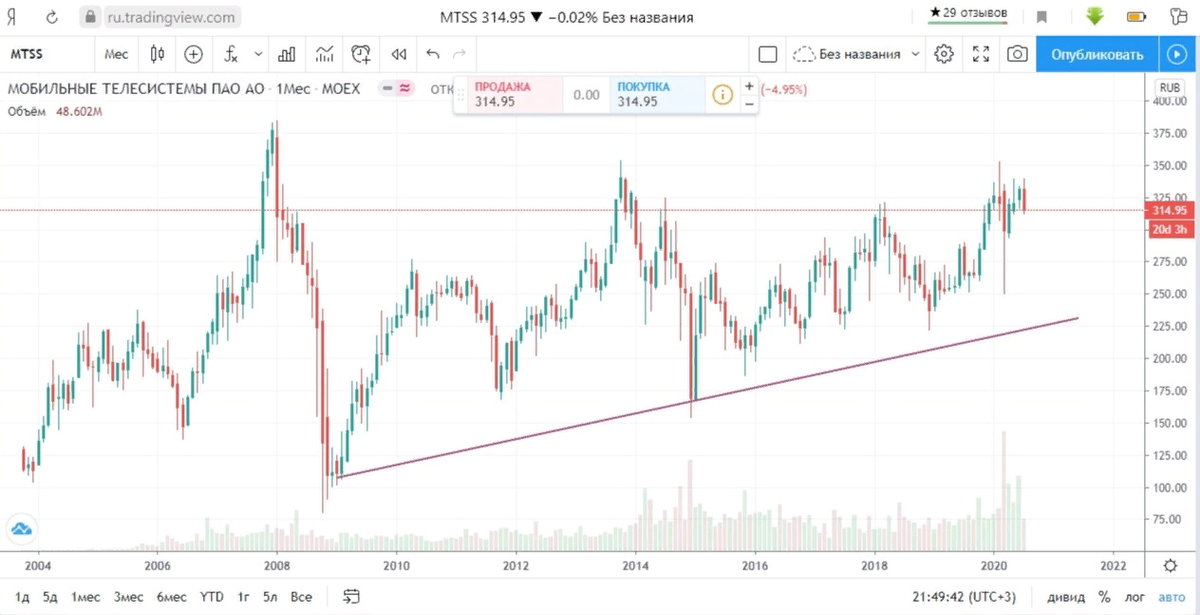1200x615 pixels.
Task: Open the indicators fx menu
Action: [x=231, y=54]
